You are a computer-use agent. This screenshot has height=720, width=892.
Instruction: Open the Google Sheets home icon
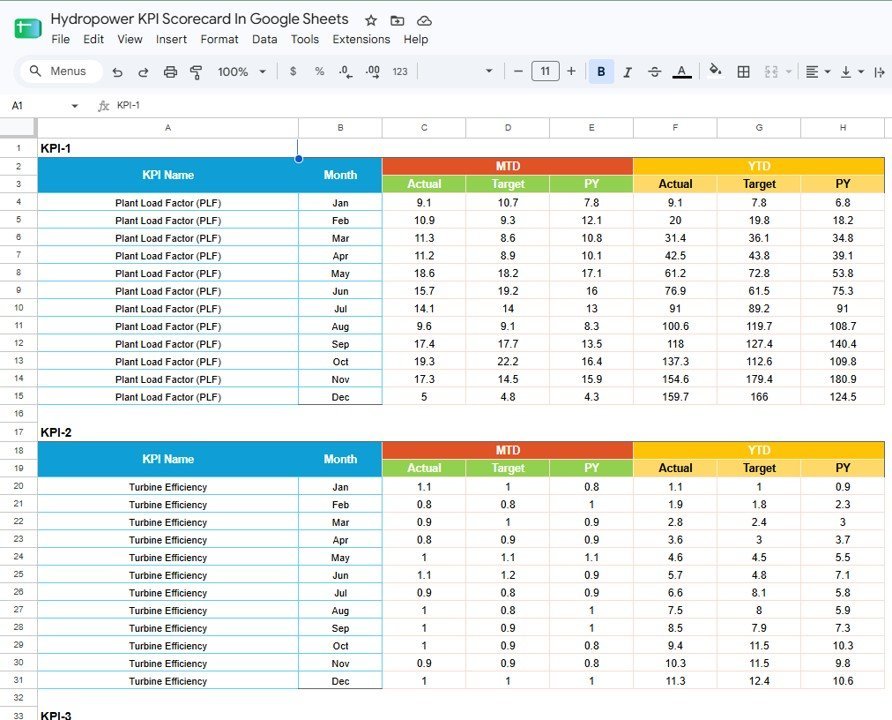click(x=28, y=28)
